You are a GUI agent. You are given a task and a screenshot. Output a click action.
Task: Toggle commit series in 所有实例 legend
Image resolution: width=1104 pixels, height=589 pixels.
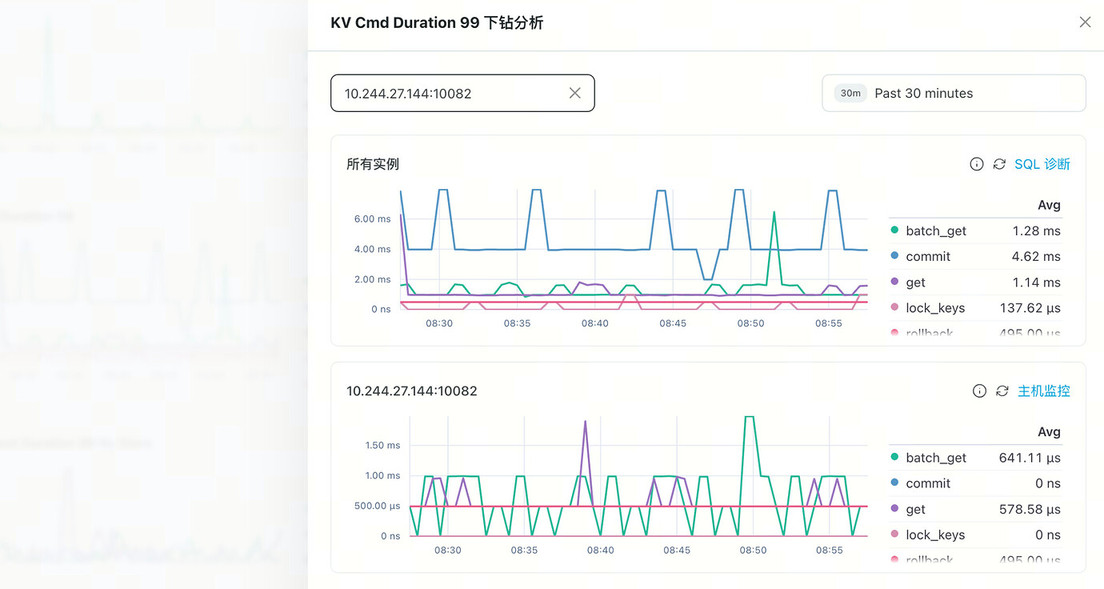tap(927, 257)
